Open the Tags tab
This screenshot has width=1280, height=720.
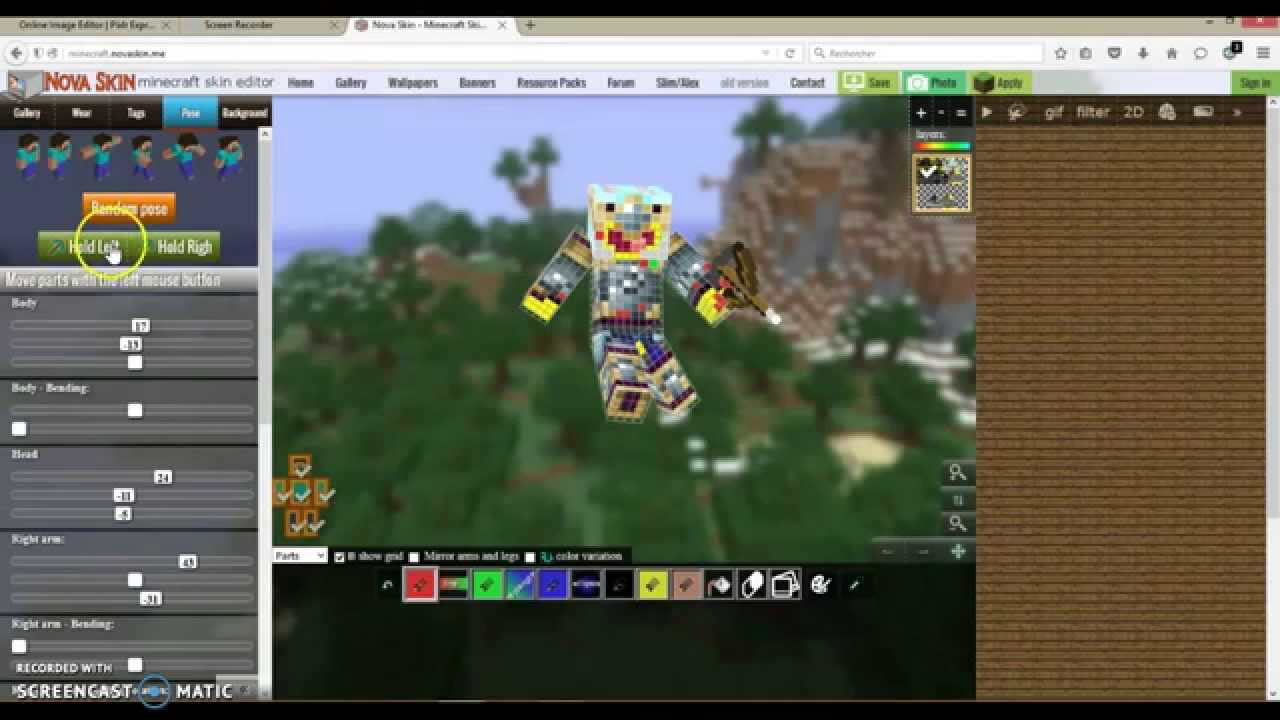pyautogui.click(x=136, y=113)
